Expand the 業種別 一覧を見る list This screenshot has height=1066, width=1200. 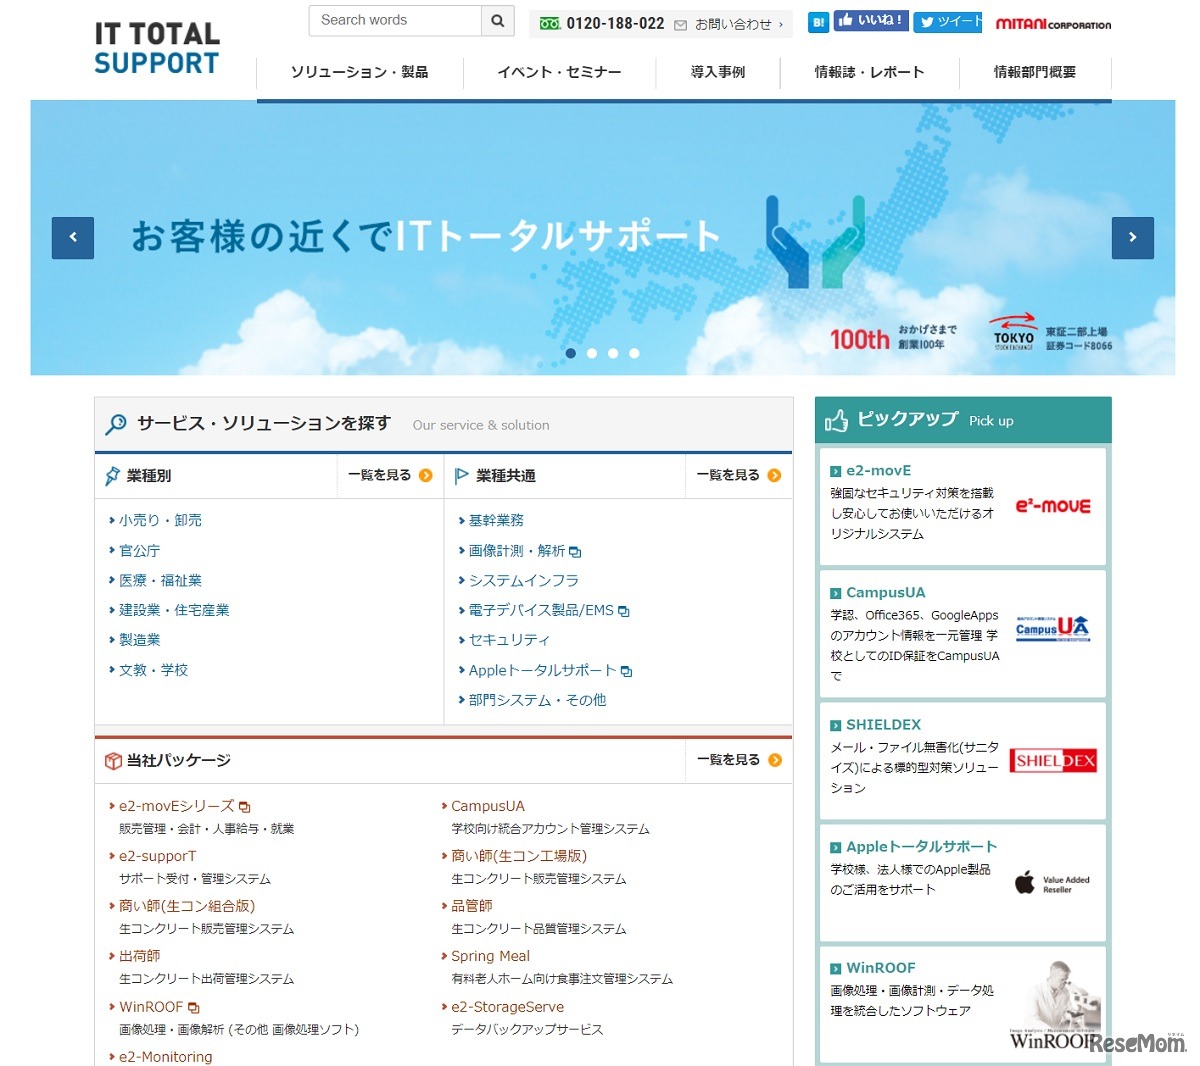[389, 475]
